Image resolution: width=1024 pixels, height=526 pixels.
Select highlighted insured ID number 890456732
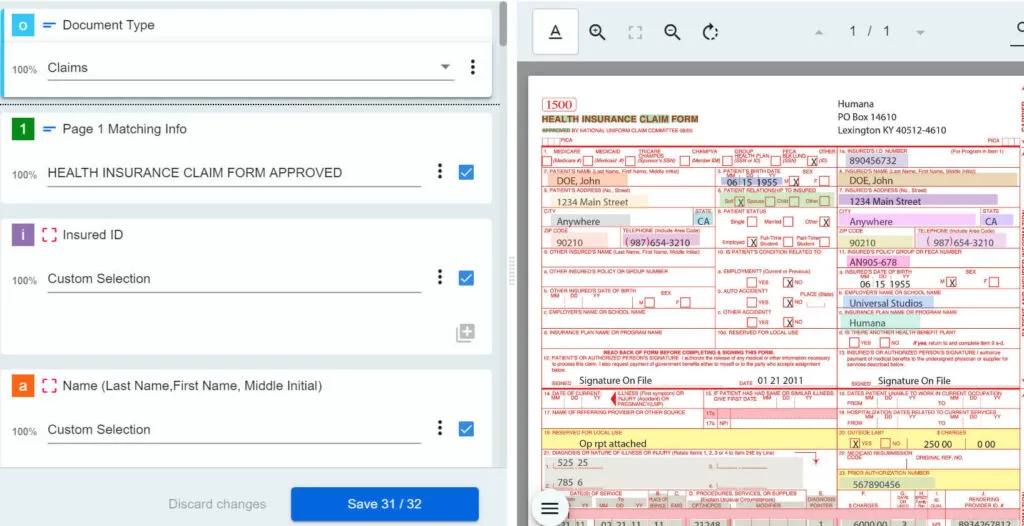[874, 160]
